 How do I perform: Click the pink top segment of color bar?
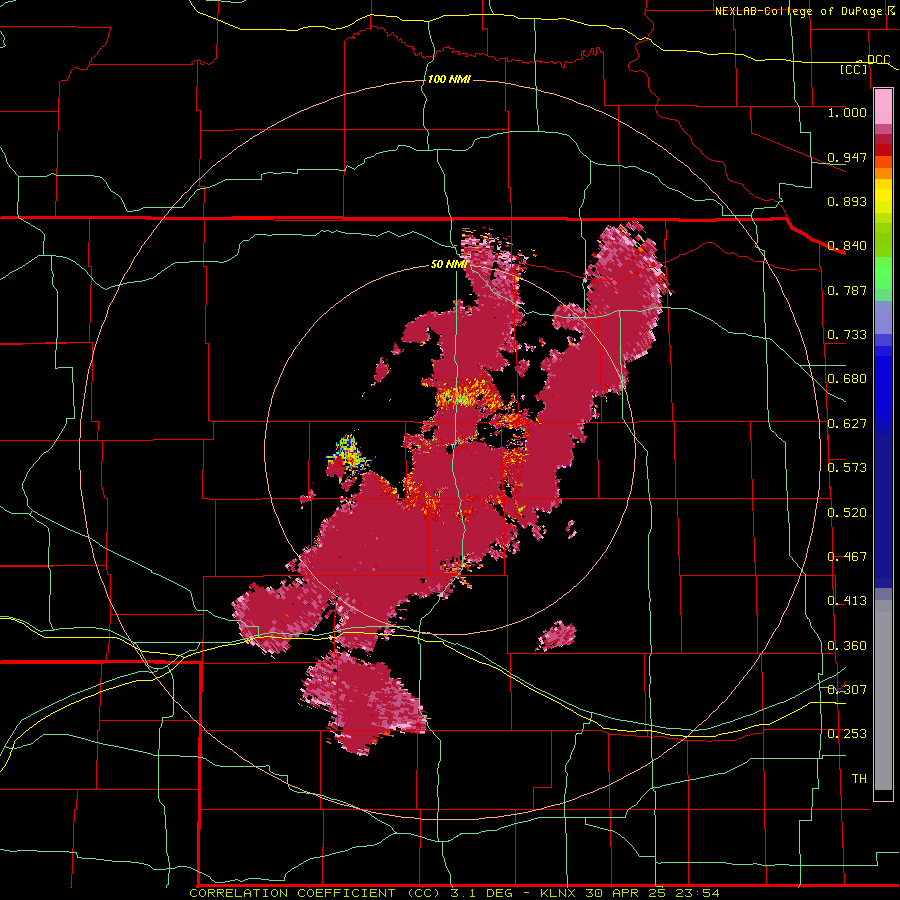pos(883,107)
